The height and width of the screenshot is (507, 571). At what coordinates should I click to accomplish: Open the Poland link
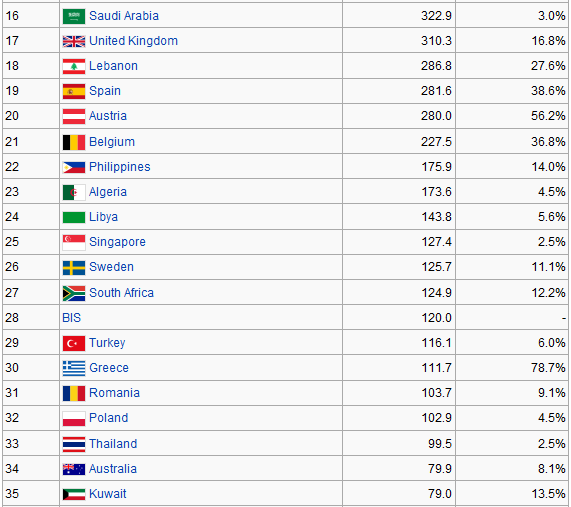click(x=109, y=418)
